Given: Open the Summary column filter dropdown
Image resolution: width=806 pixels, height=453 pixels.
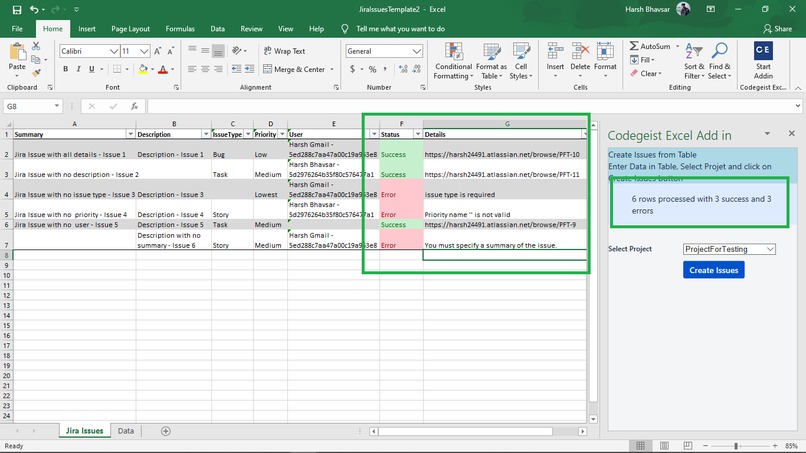Looking at the screenshot, I should pyautogui.click(x=130, y=134).
